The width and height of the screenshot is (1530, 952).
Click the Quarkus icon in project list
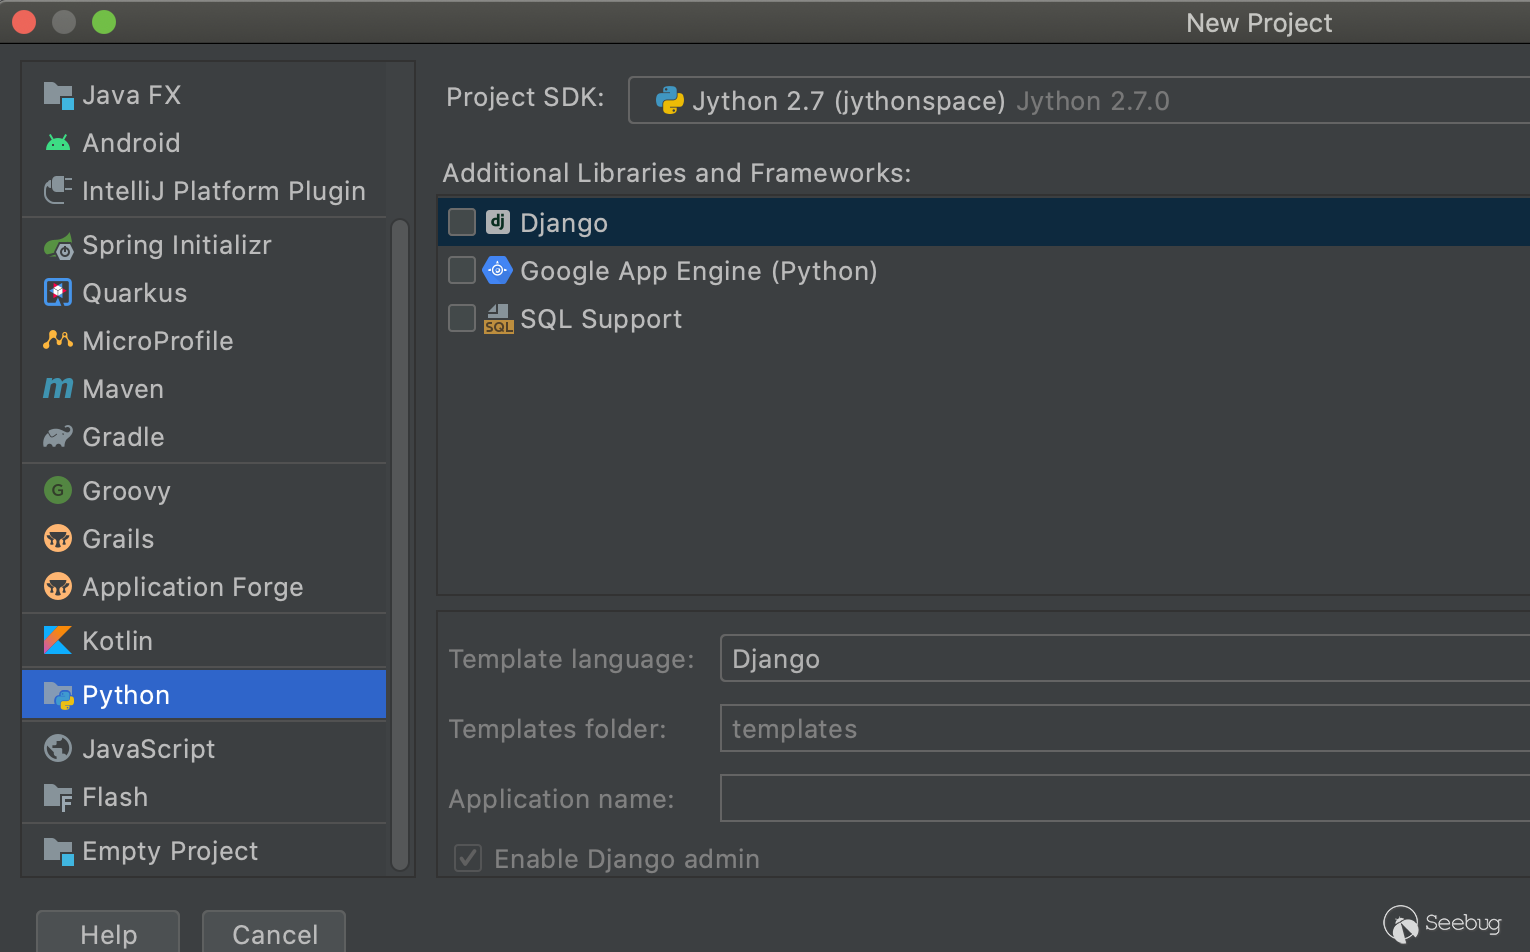tap(58, 293)
